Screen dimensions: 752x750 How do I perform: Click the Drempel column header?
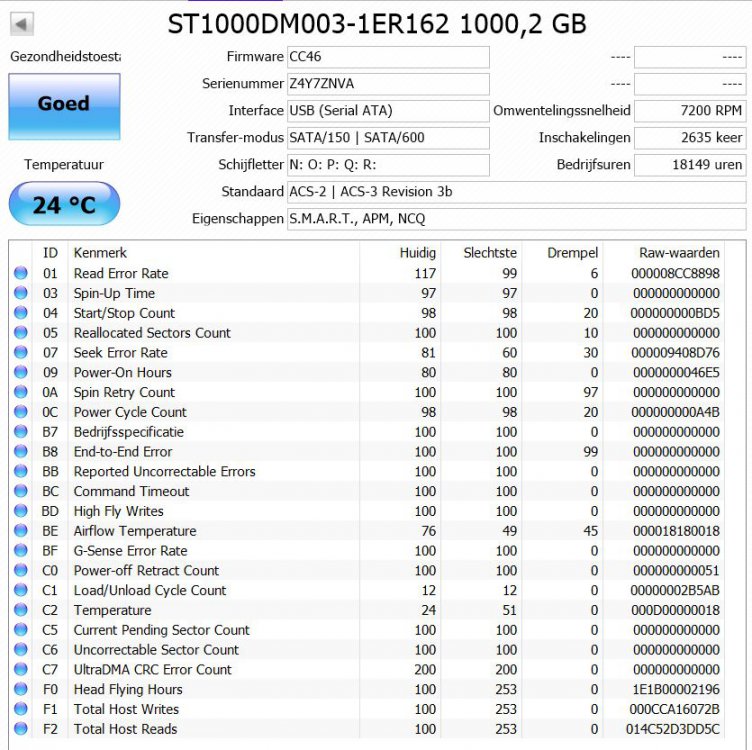(572, 253)
